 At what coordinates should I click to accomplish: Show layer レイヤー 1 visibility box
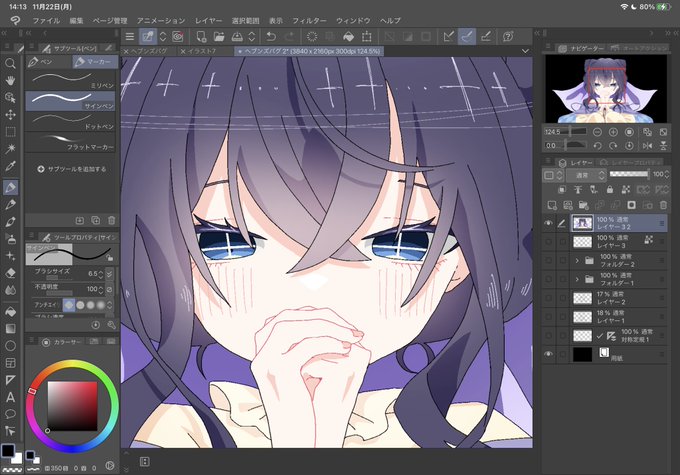(x=549, y=317)
